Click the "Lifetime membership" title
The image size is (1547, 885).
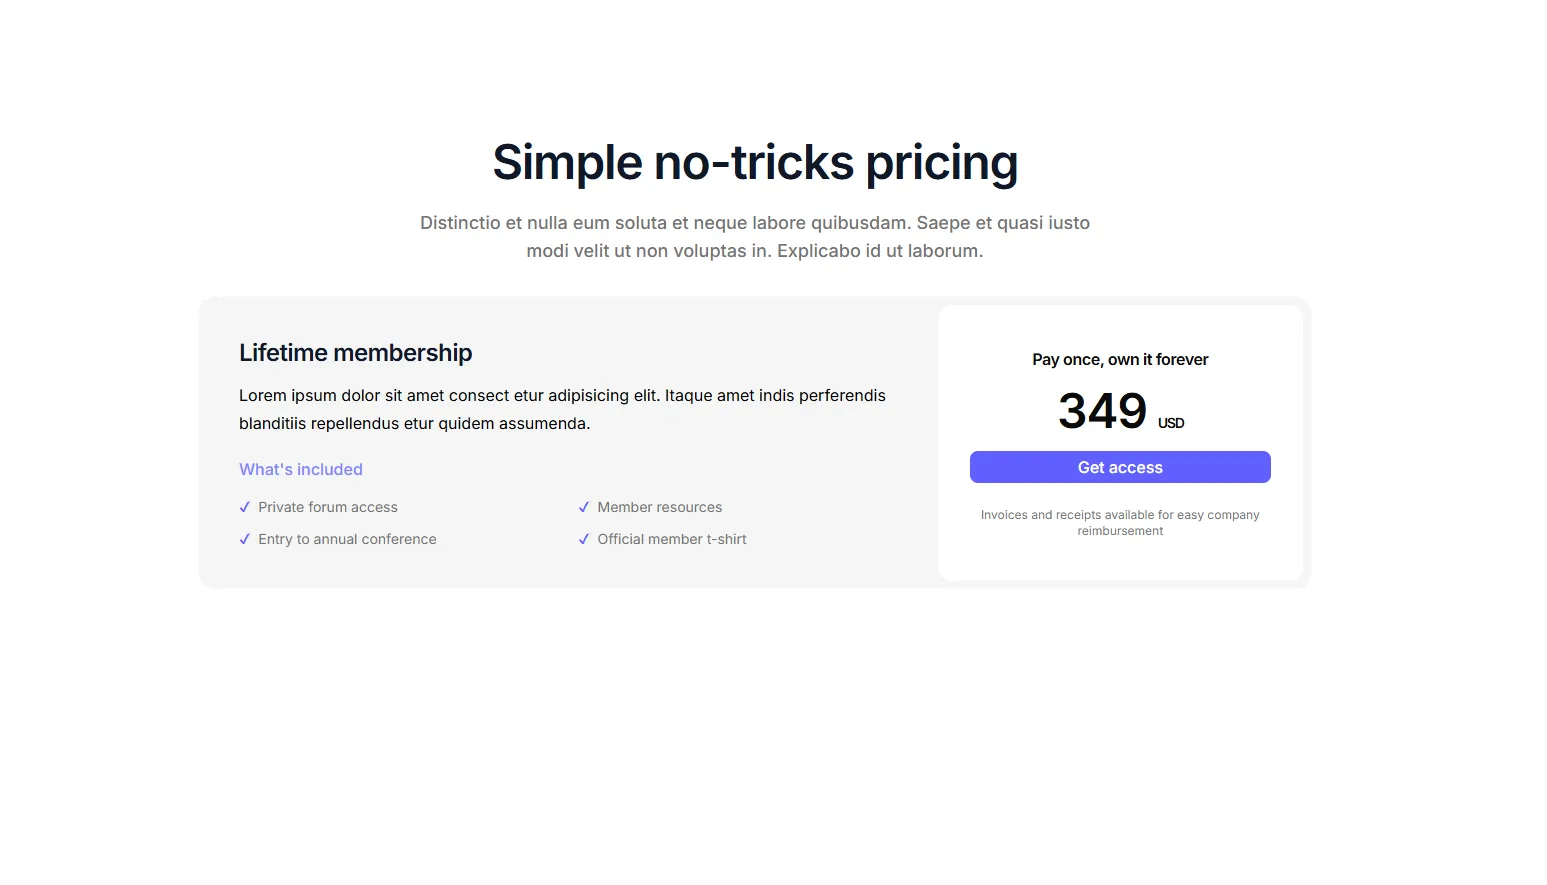[355, 353]
